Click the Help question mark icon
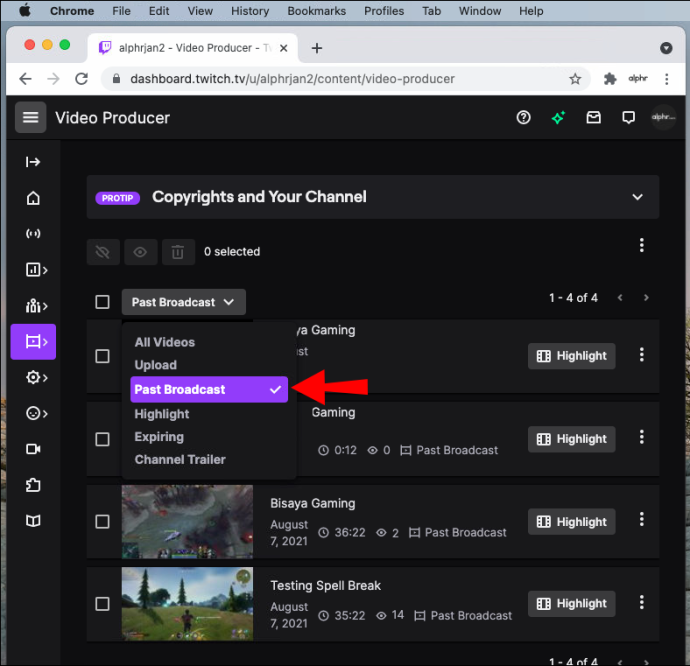Screen dimensions: 690x666 pos(523,118)
